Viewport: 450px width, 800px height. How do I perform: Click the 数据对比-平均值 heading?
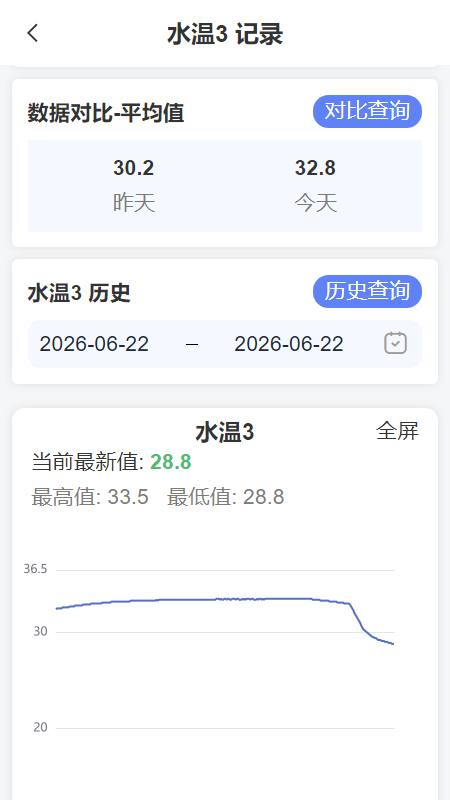(106, 113)
